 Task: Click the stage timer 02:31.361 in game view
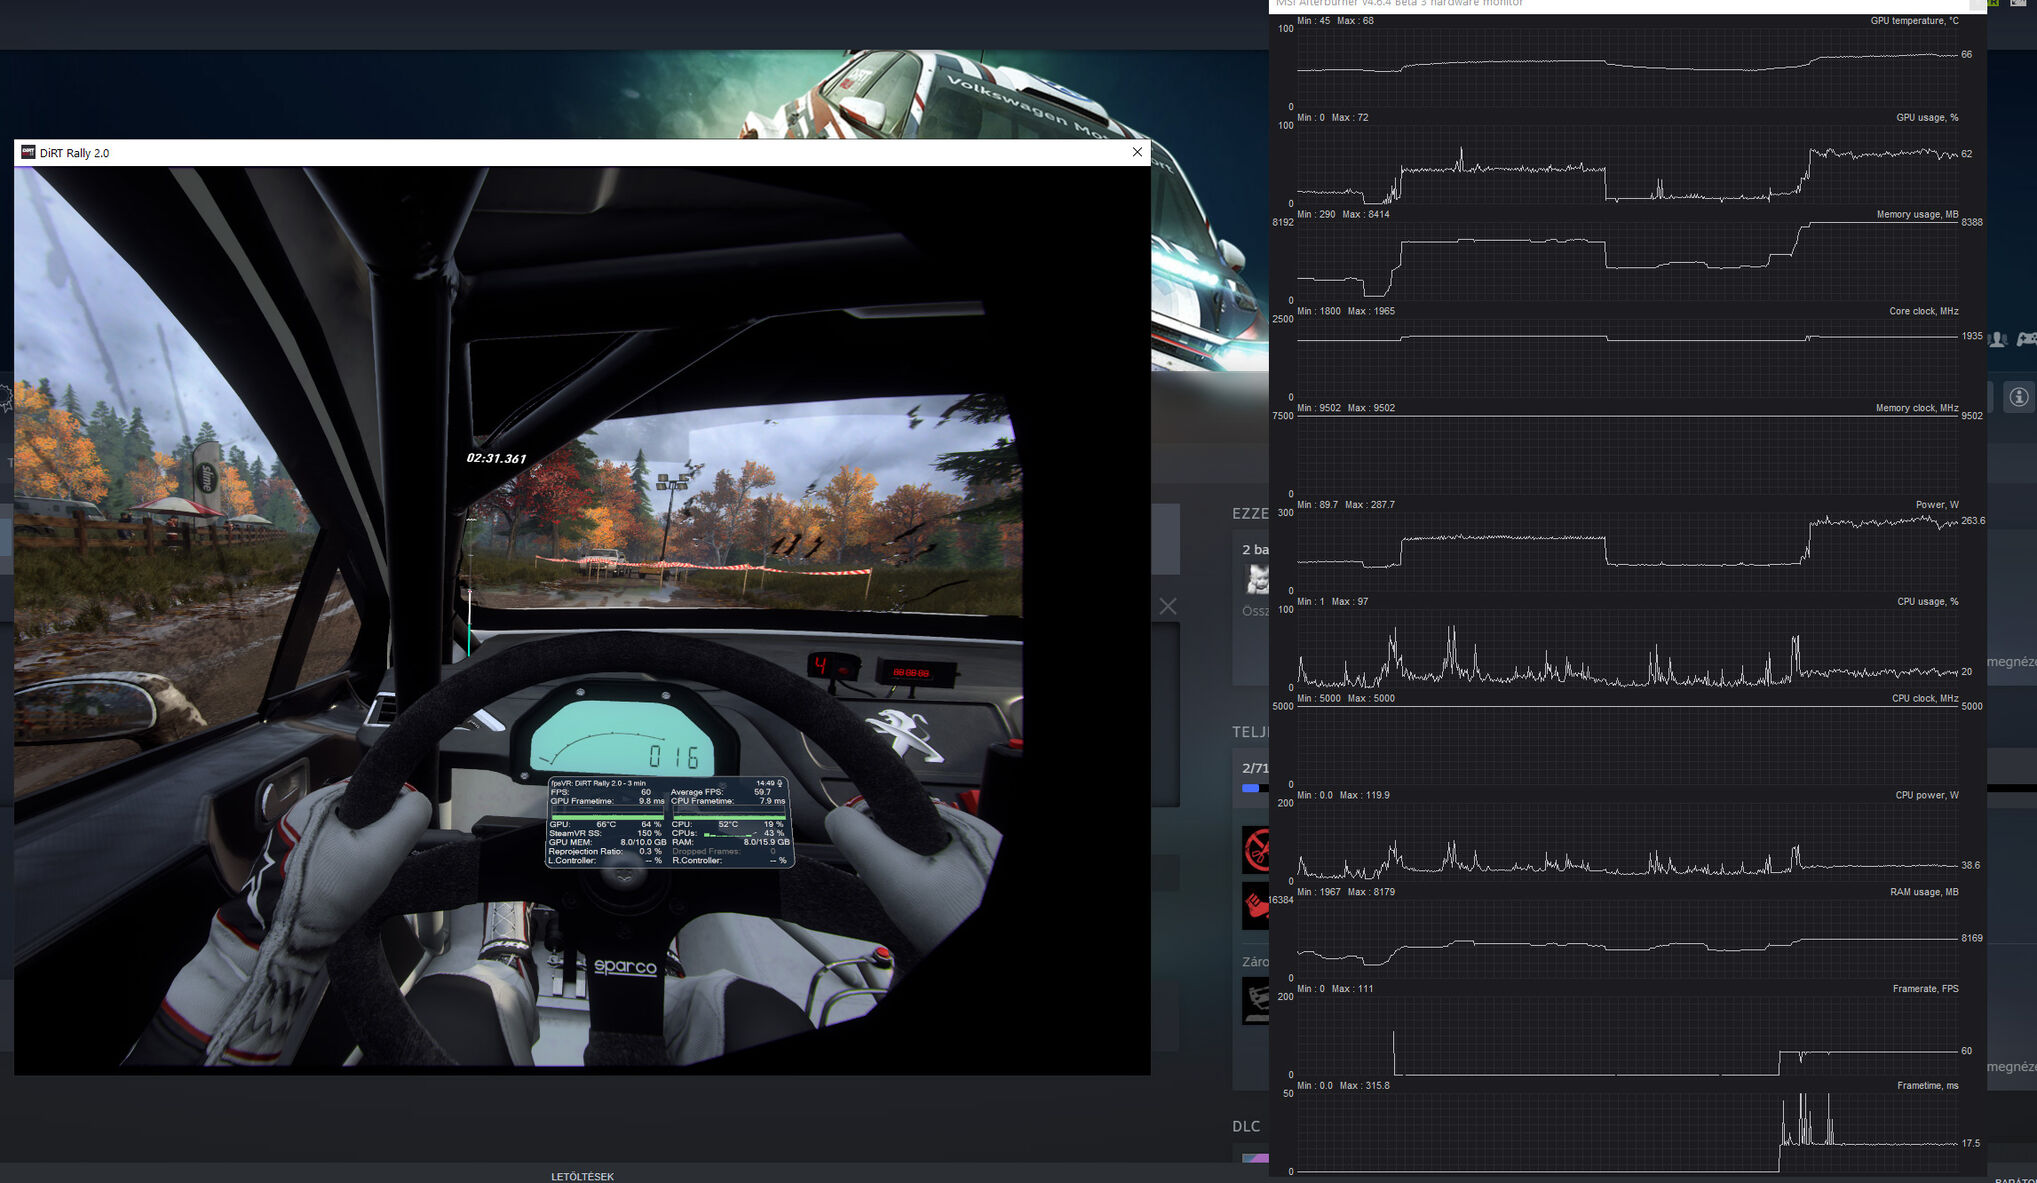[x=496, y=459]
